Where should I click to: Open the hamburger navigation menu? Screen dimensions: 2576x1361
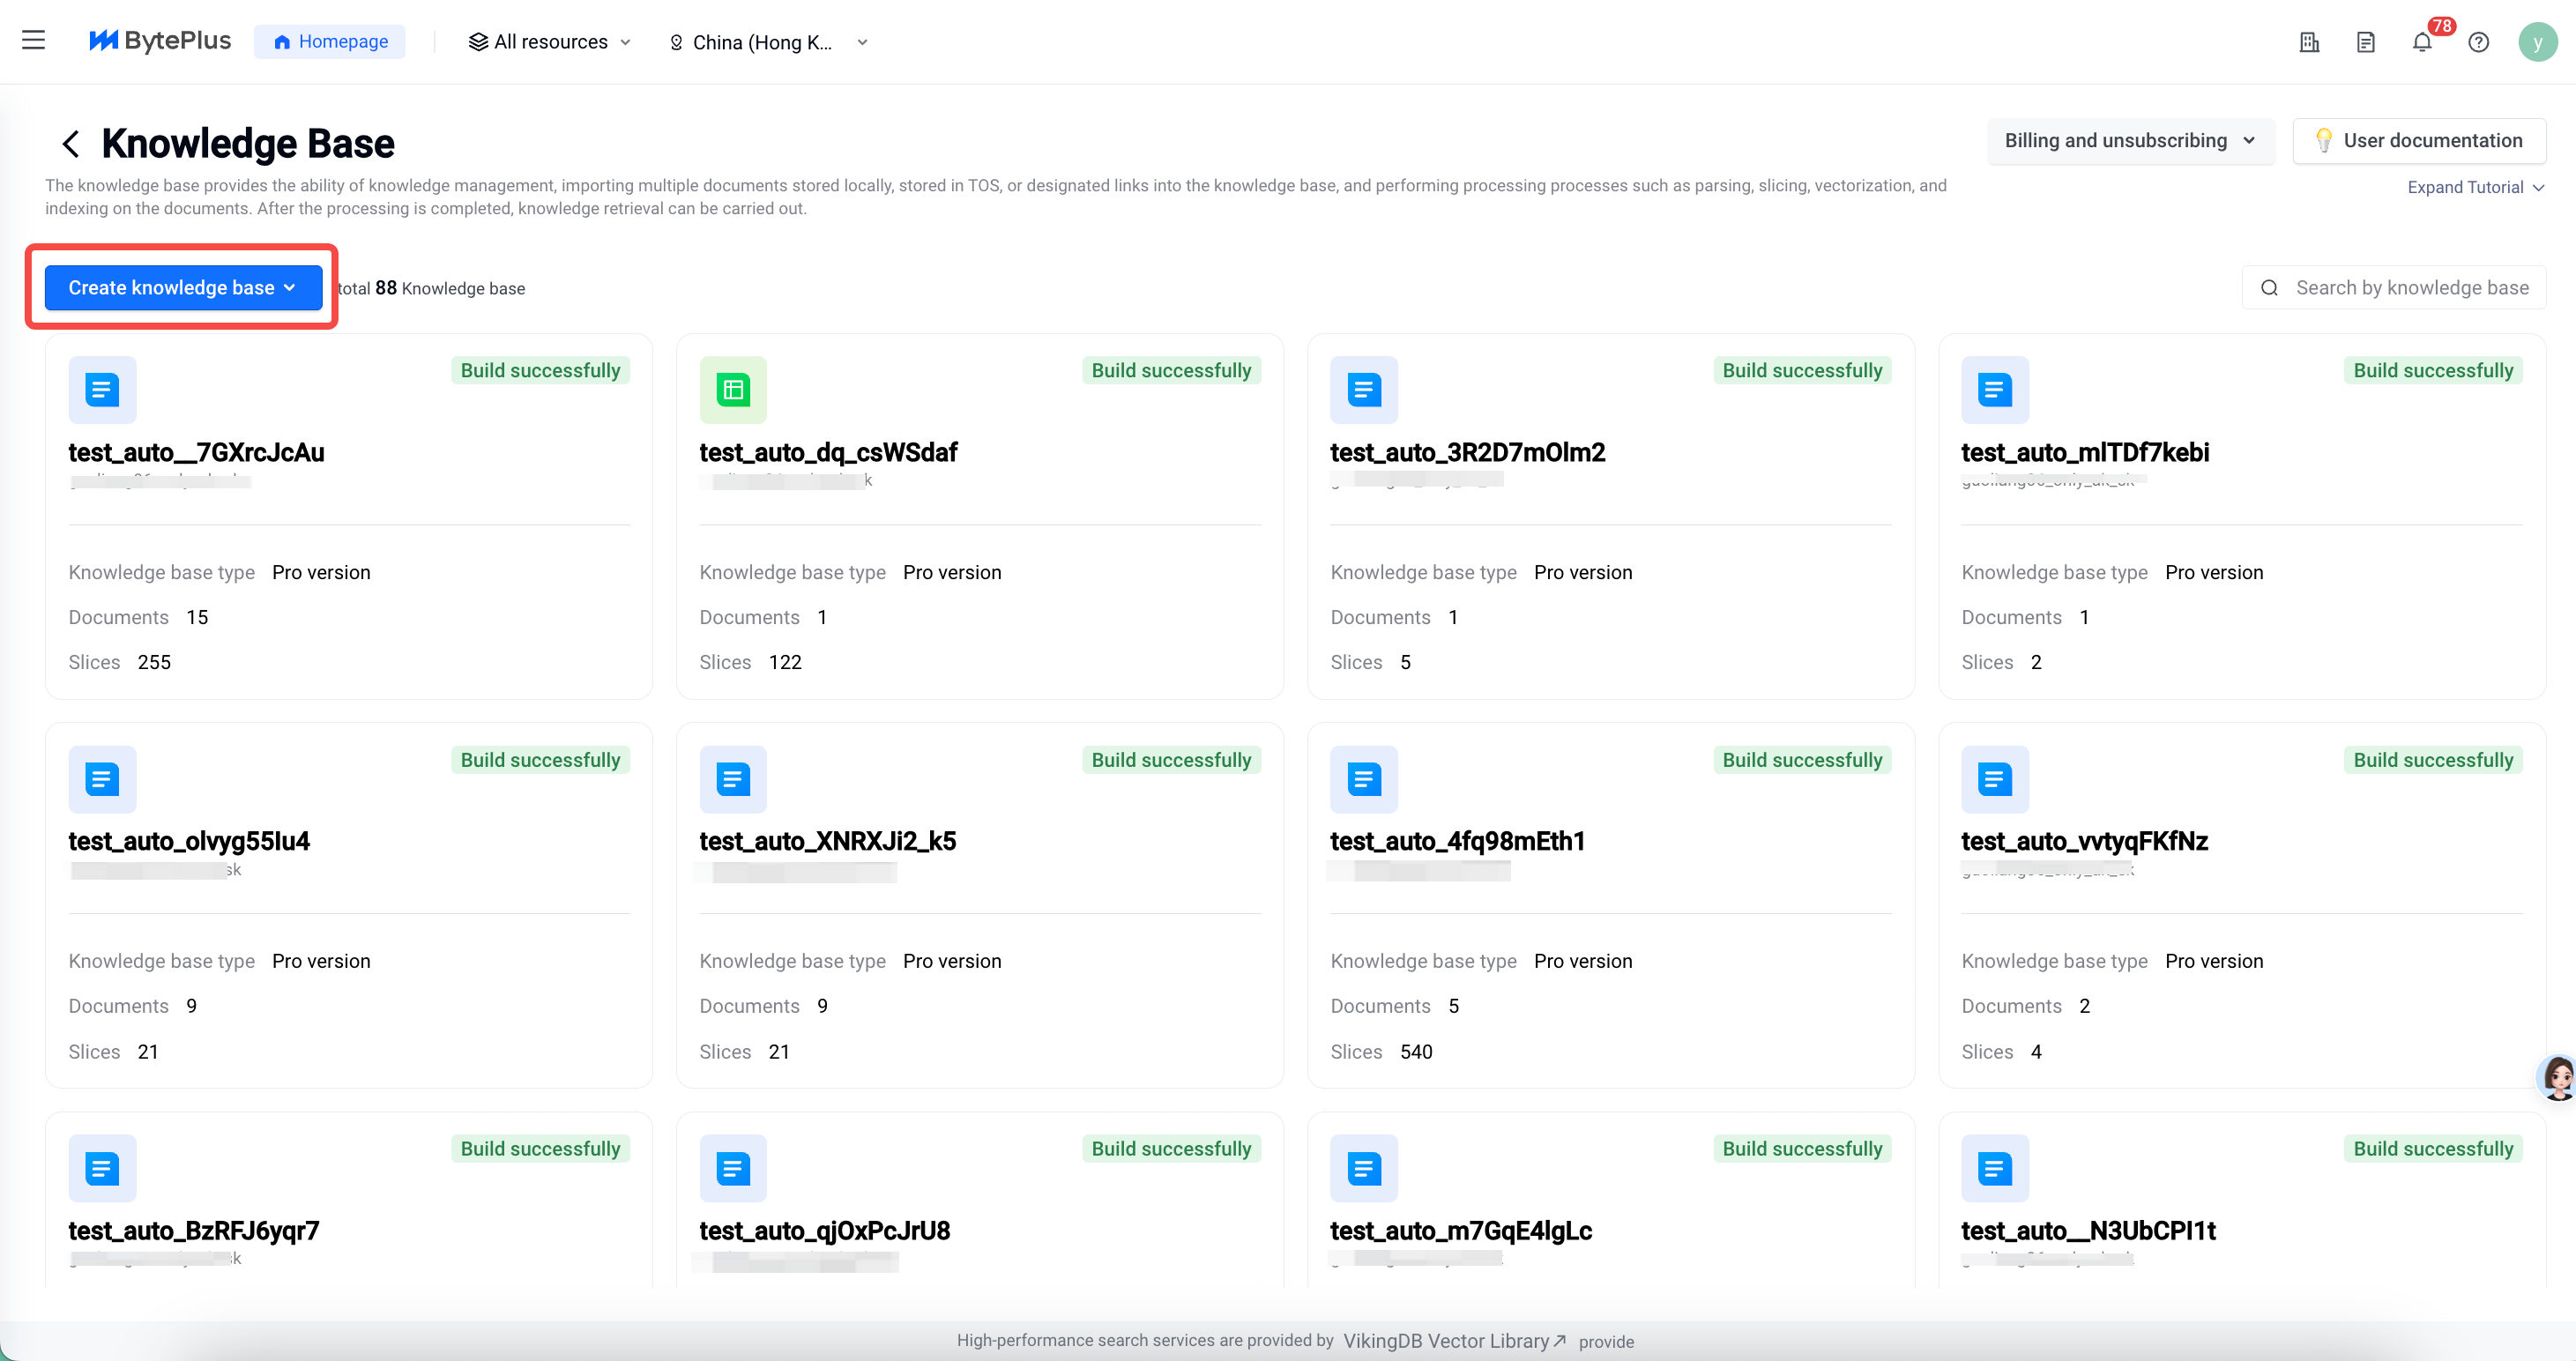pos(33,41)
